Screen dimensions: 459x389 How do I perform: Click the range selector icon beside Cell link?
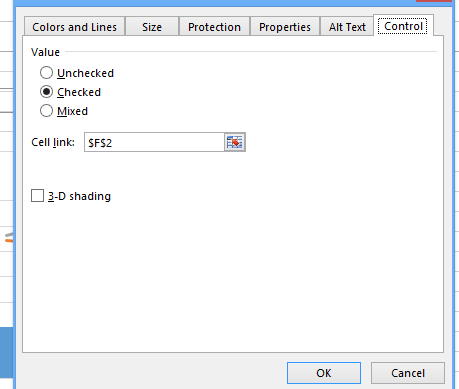[x=235, y=142]
